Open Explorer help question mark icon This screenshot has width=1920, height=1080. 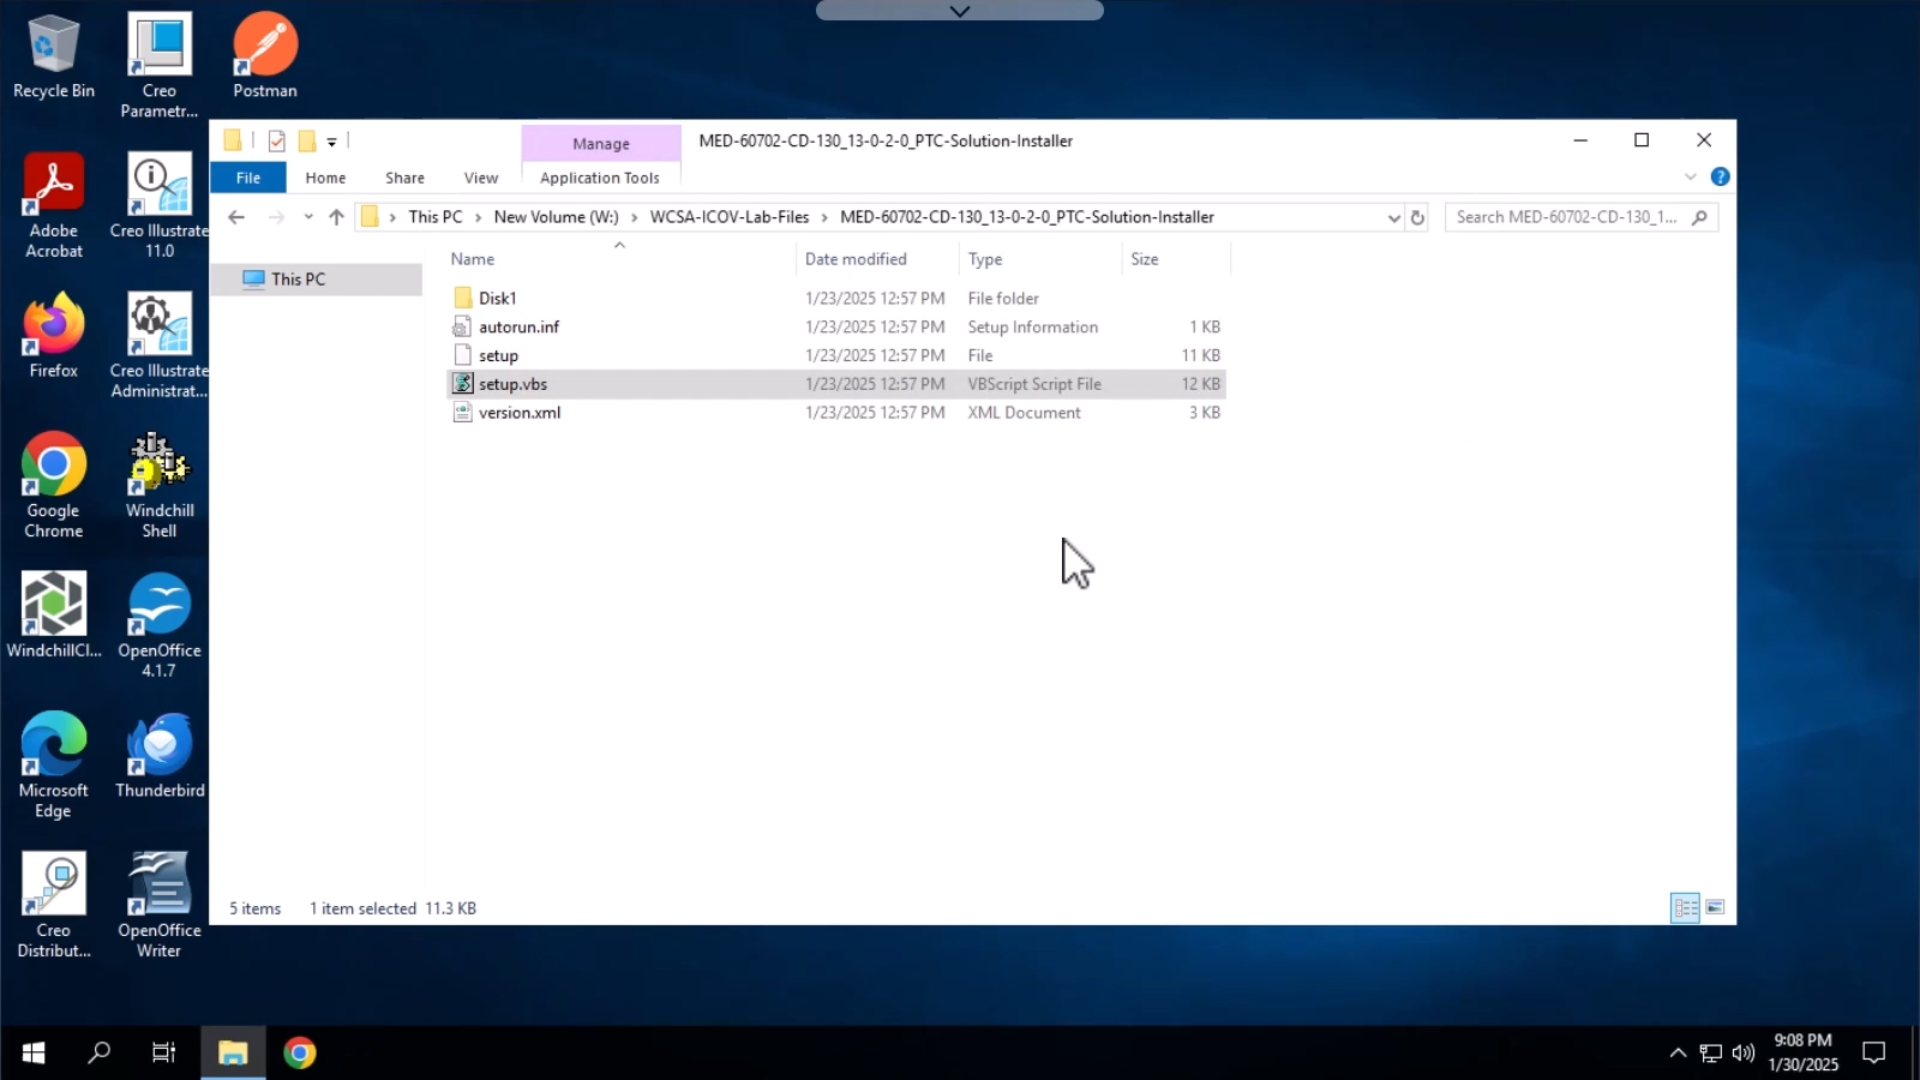(1720, 177)
